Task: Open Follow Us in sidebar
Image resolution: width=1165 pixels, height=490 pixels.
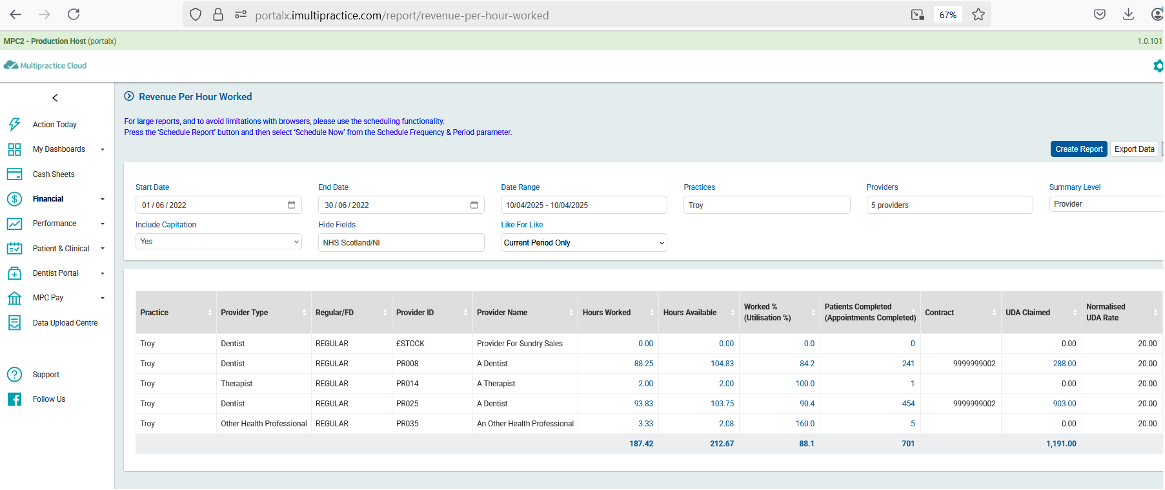Action: pos(49,399)
